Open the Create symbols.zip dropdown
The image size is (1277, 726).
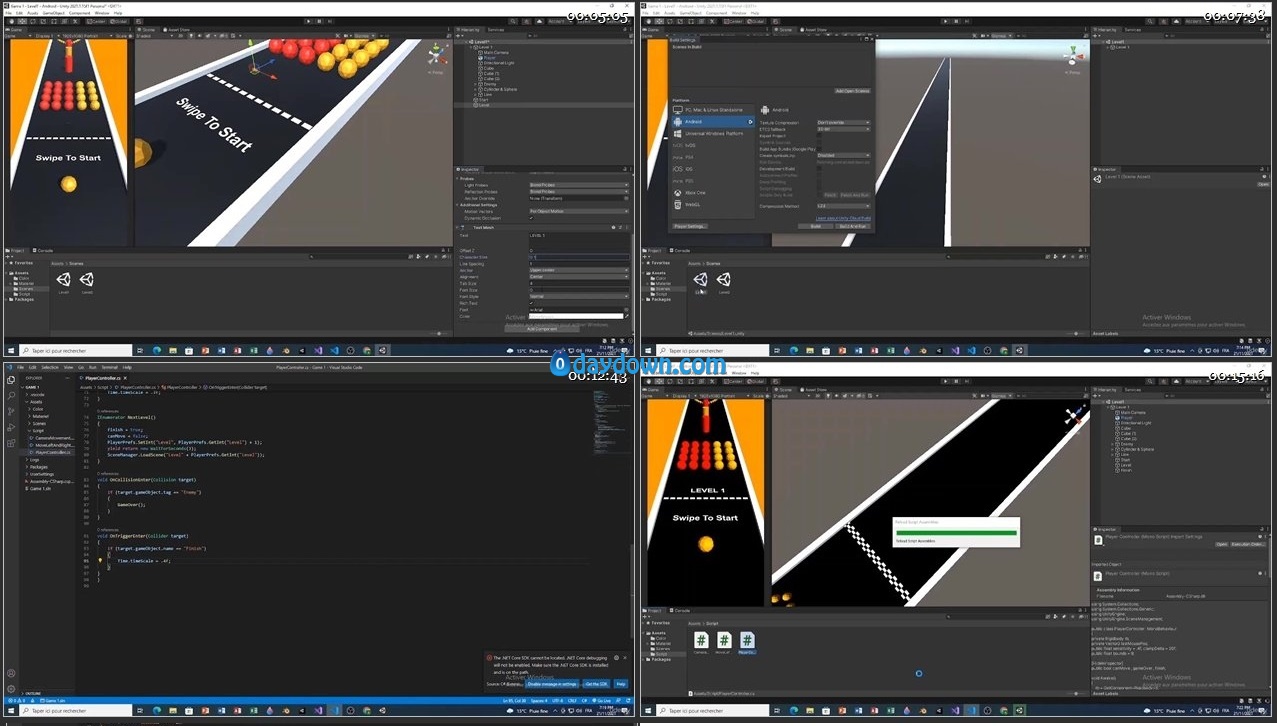843,155
